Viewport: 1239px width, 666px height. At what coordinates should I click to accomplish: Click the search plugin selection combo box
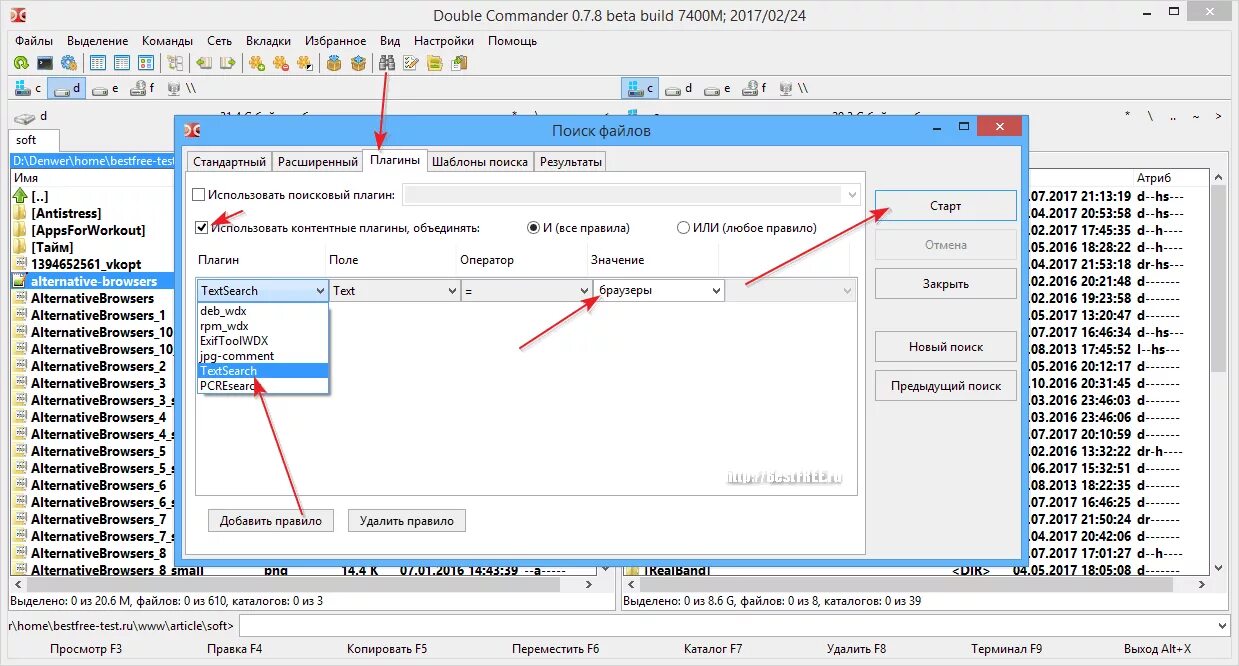click(631, 195)
